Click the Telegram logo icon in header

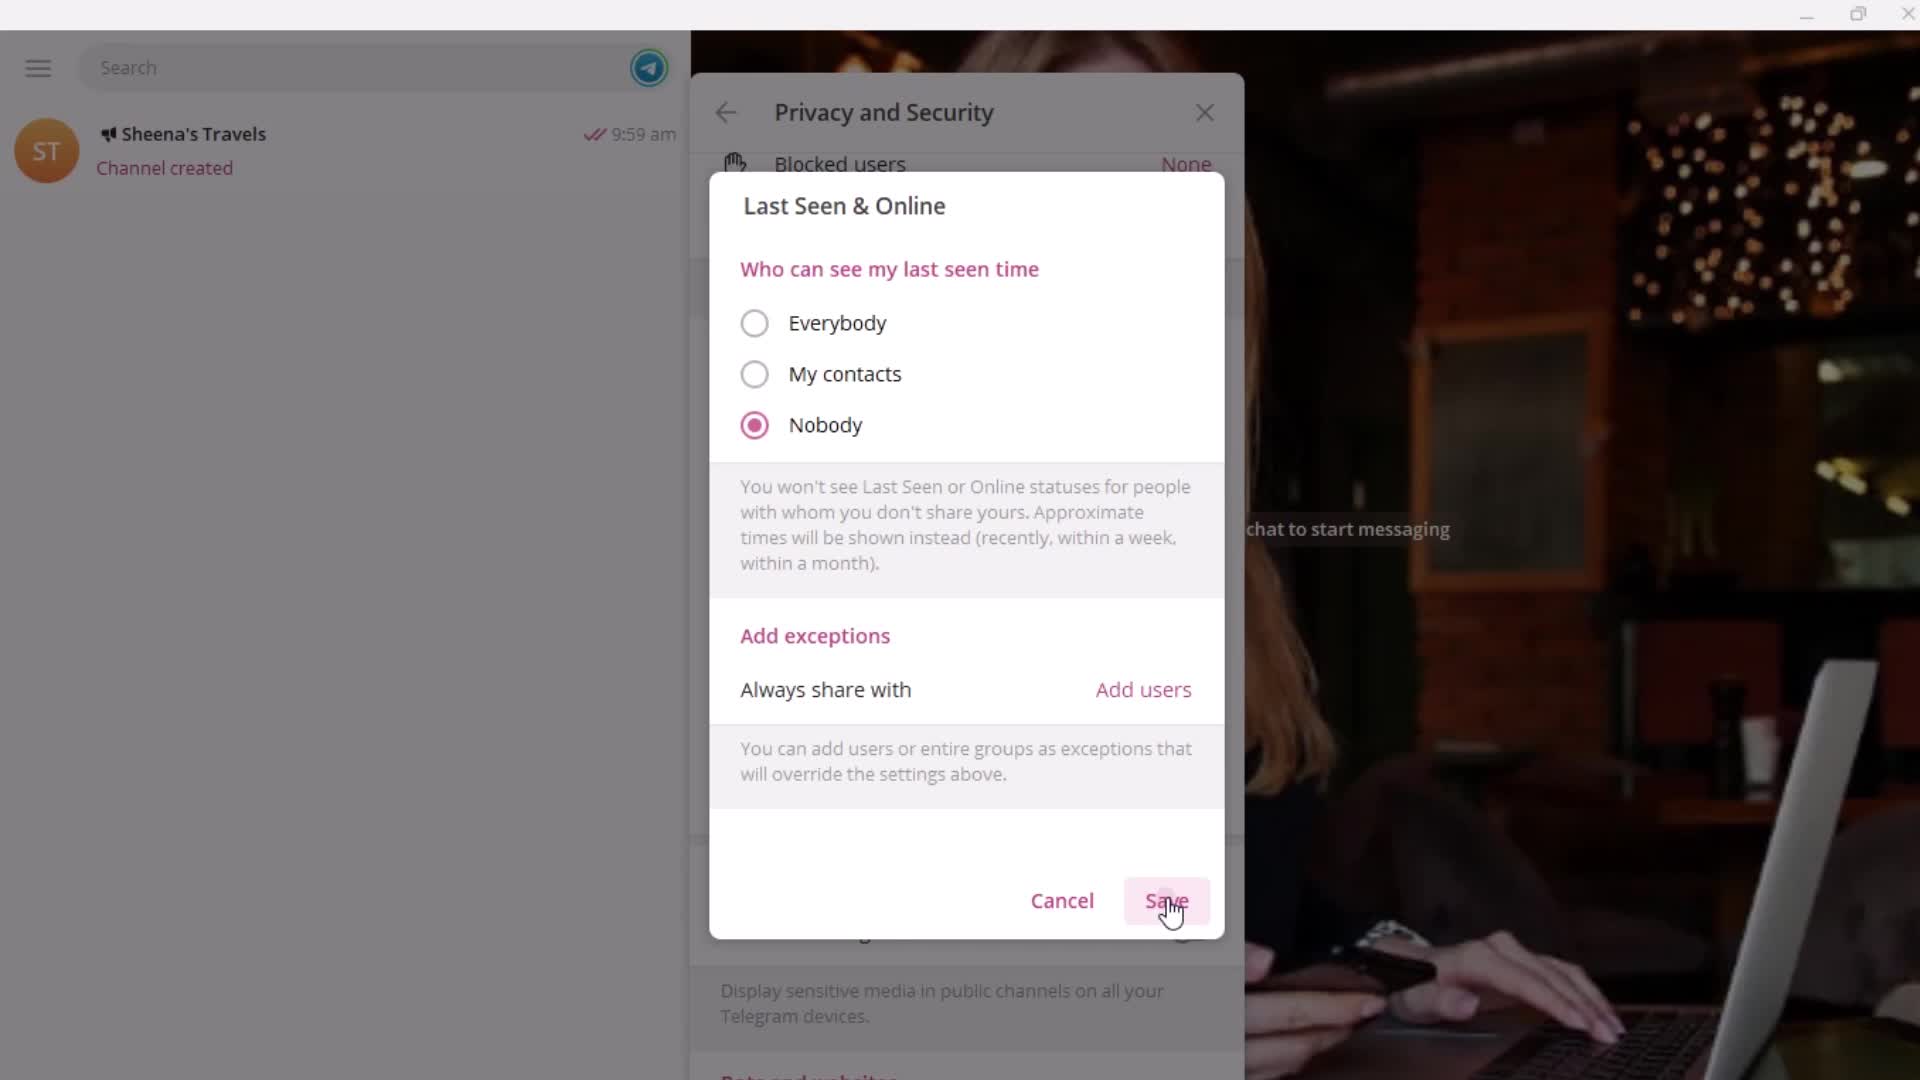tap(649, 67)
